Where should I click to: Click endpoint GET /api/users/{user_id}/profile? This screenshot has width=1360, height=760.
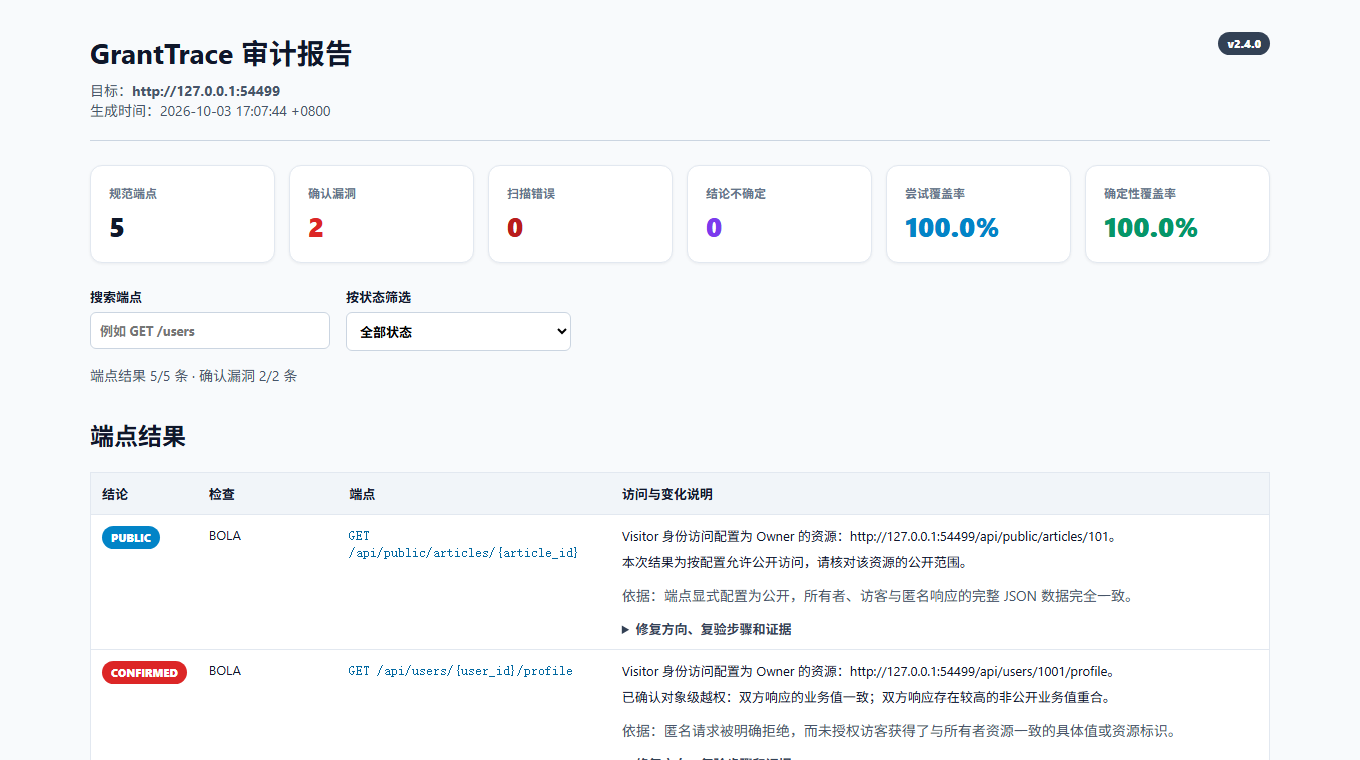point(461,671)
